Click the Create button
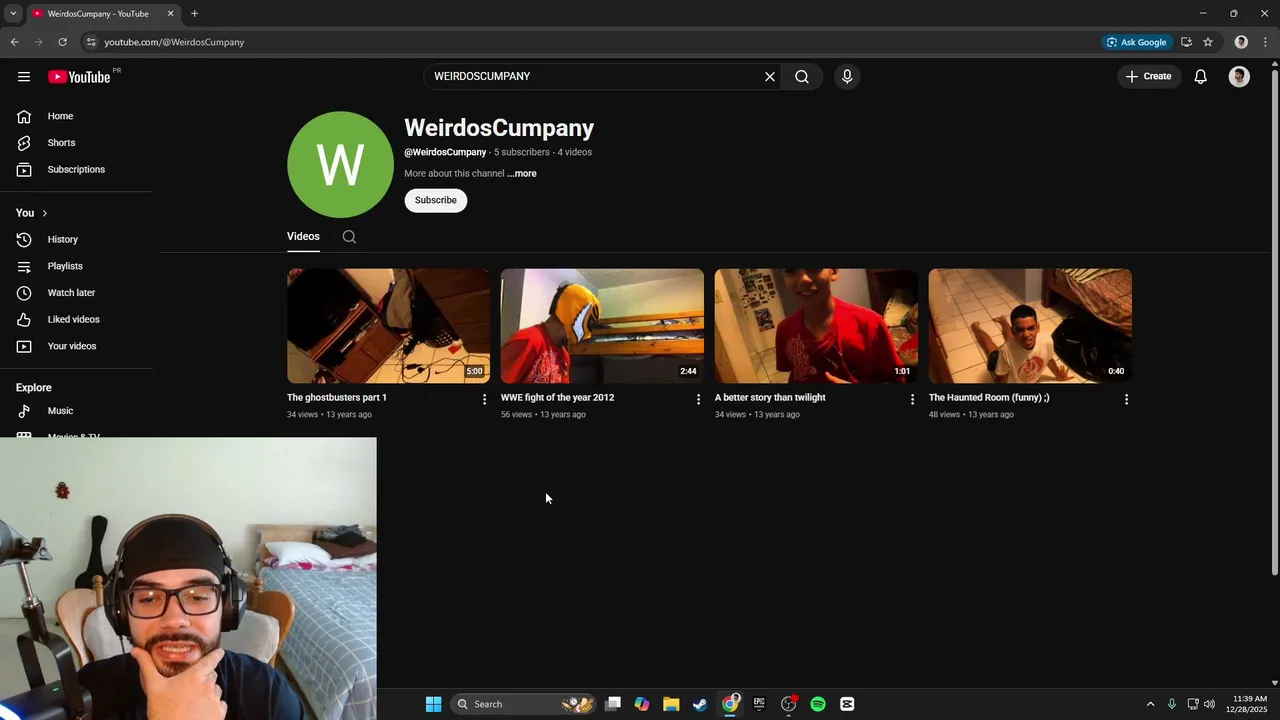Viewport: 1280px width, 720px height. [x=1148, y=77]
